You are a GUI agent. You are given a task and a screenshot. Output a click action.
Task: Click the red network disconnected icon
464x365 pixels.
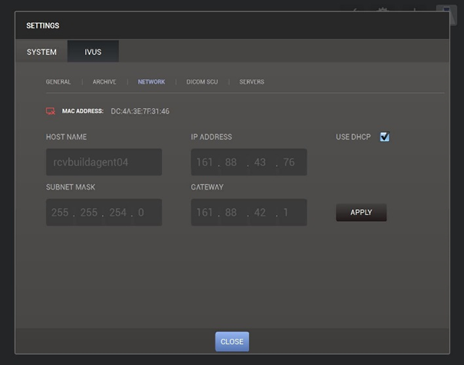50,111
